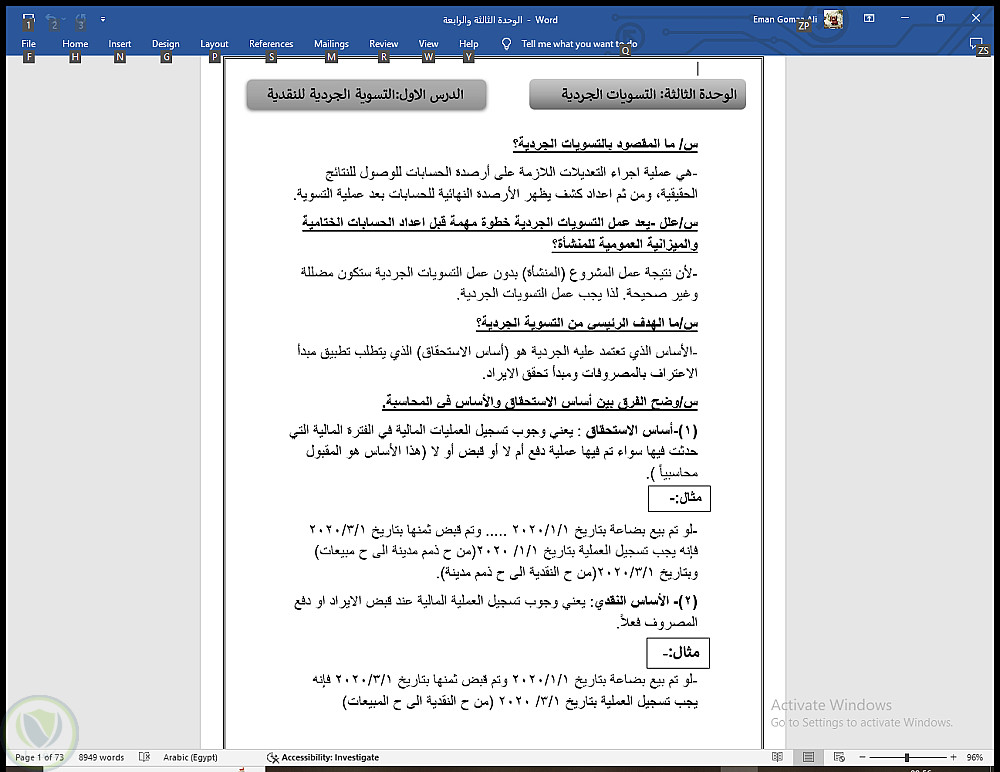Click the zoom in plus button

coord(953,757)
